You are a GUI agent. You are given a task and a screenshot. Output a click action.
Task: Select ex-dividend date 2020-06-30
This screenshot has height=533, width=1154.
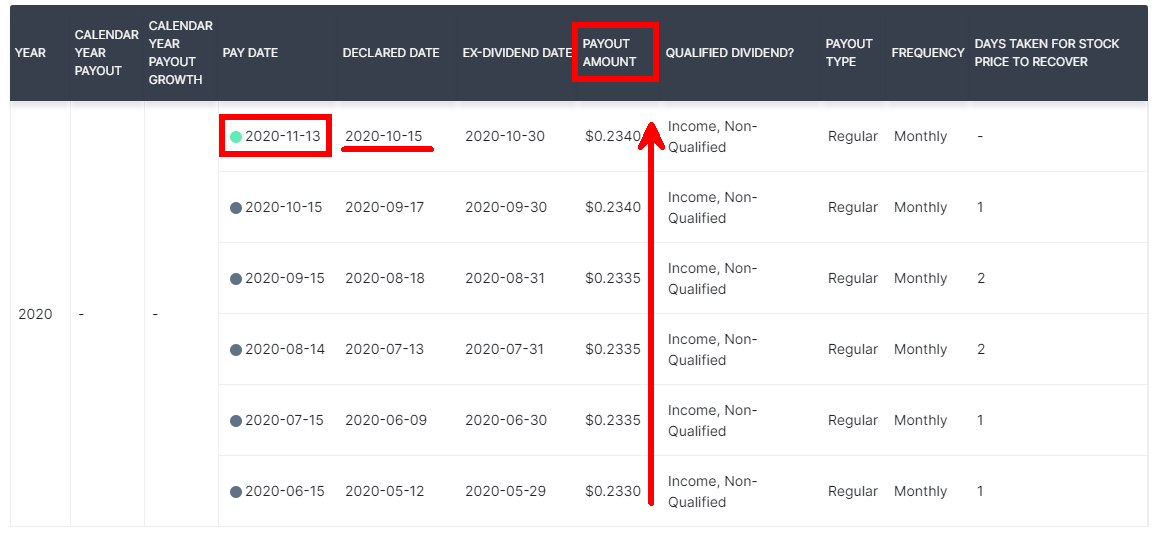[506, 420]
